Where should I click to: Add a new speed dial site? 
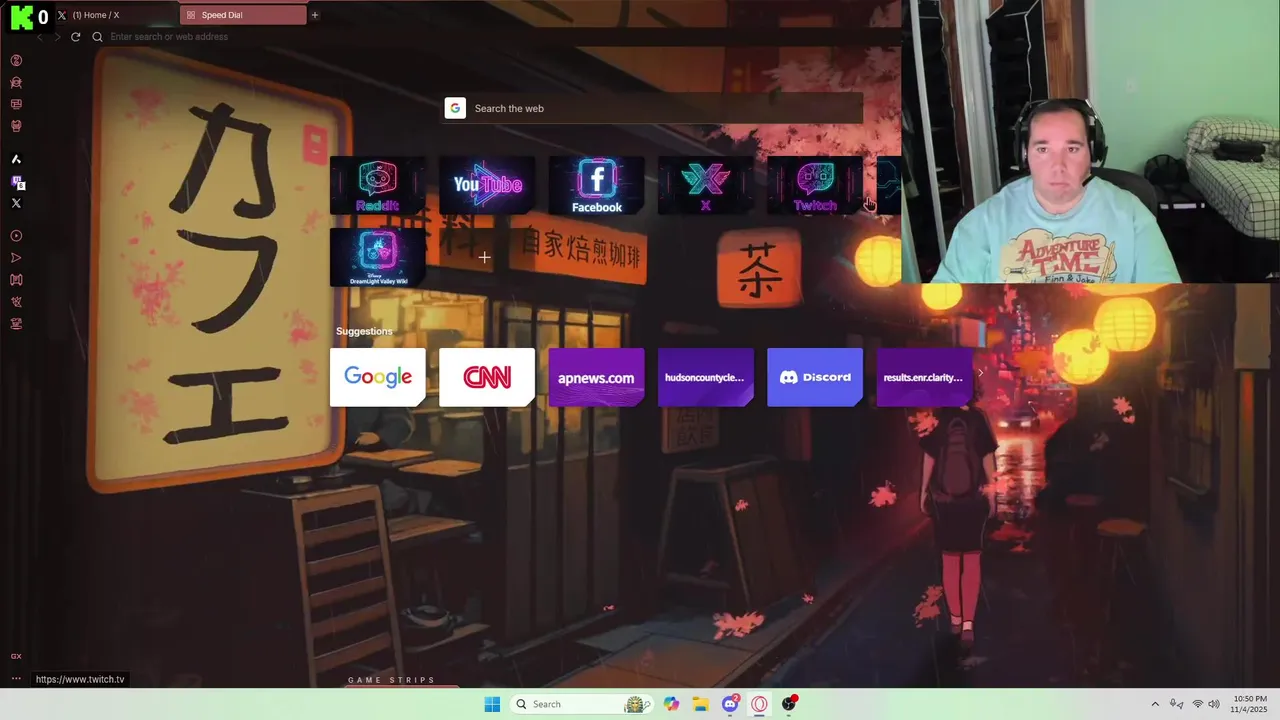pyautogui.click(x=484, y=257)
